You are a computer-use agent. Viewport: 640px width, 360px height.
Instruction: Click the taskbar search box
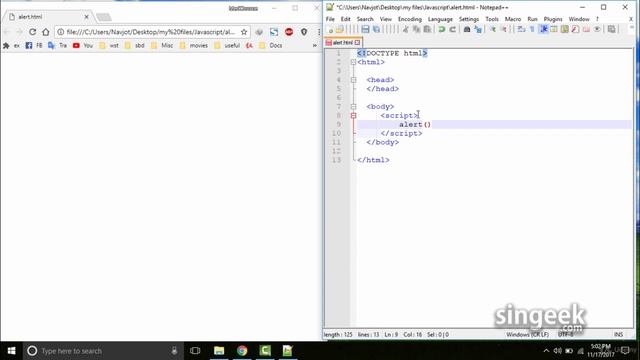click(102, 351)
